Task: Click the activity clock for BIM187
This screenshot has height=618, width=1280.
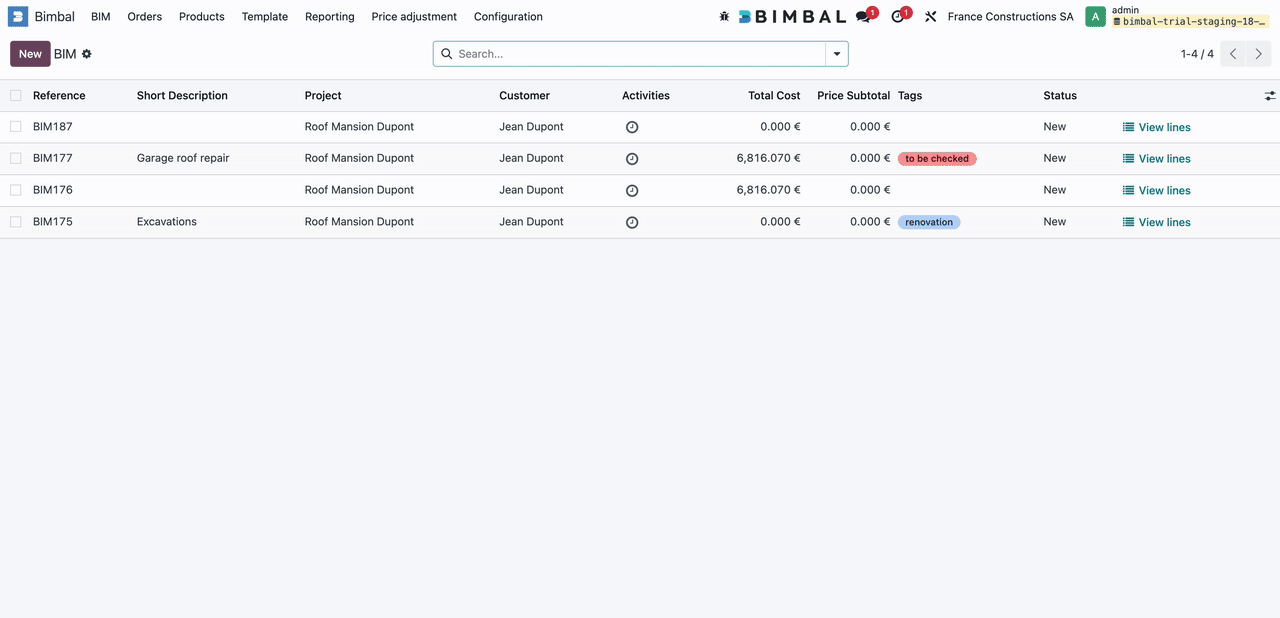Action: pyautogui.click(x=632, y=127)
